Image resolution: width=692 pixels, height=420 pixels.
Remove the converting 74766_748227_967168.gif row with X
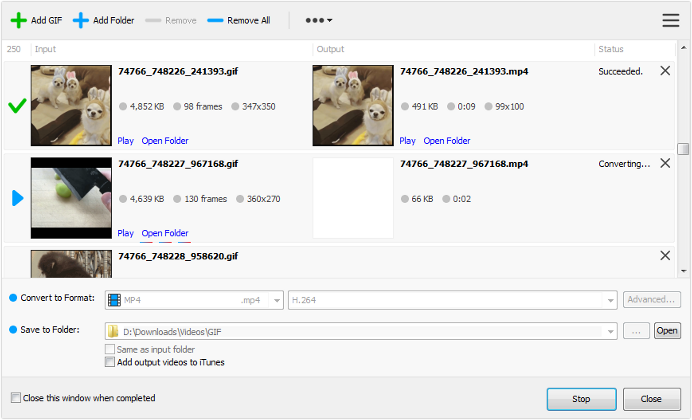pyautogui.click(x=665, y=163)
